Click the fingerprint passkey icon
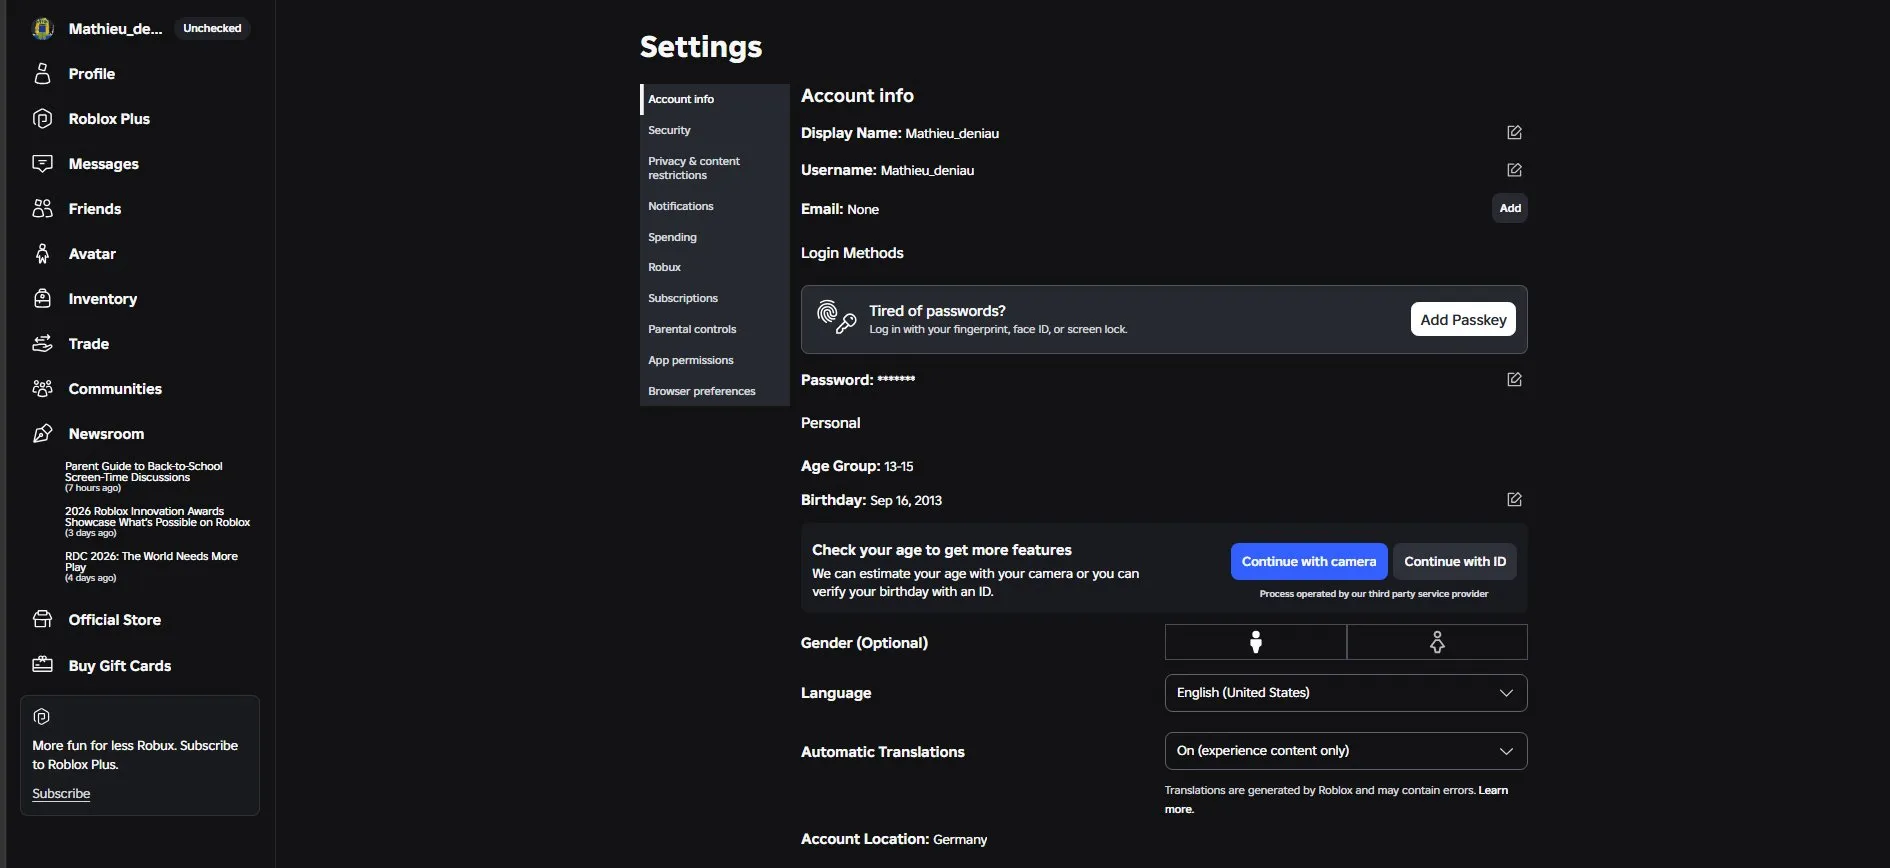This screenshot has width=1890, height=868. pyautogui.click(x=837, y=317)
